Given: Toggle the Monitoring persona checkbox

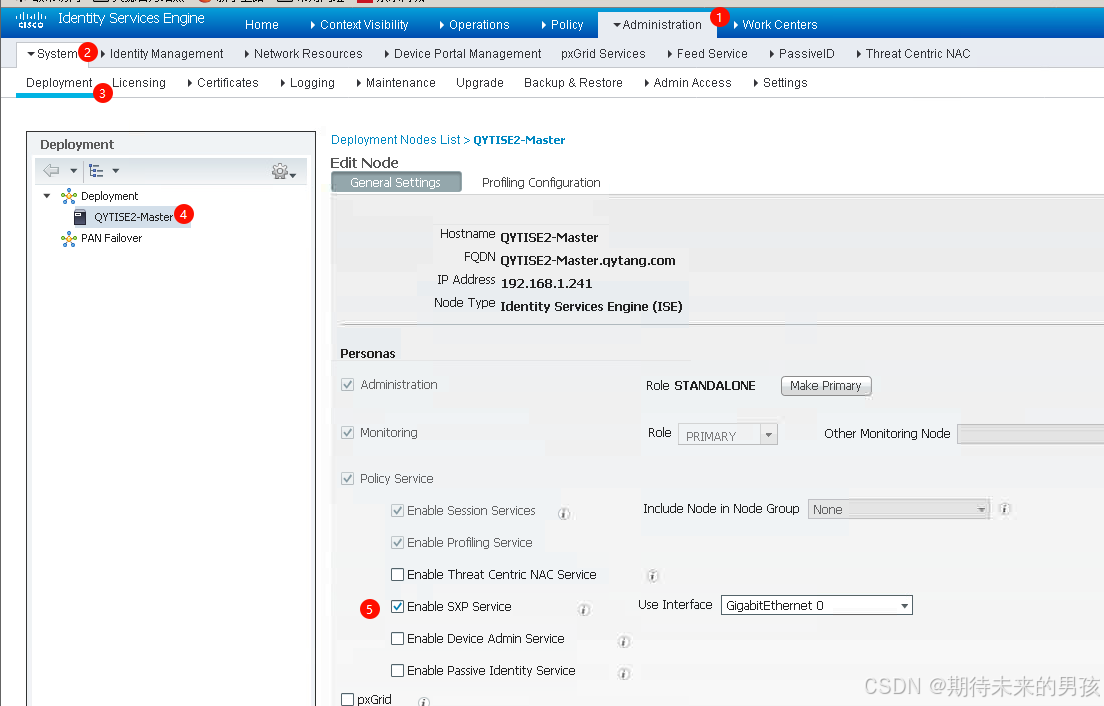Looking at the screenshot, I should [347, 432].
